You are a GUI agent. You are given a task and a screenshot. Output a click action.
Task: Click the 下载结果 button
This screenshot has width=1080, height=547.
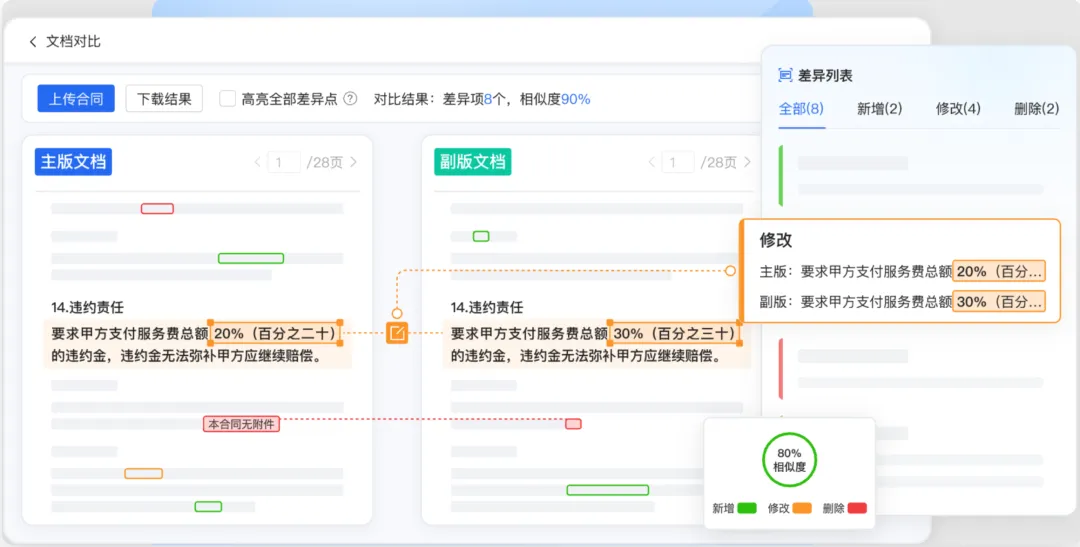tap(164, 99)
